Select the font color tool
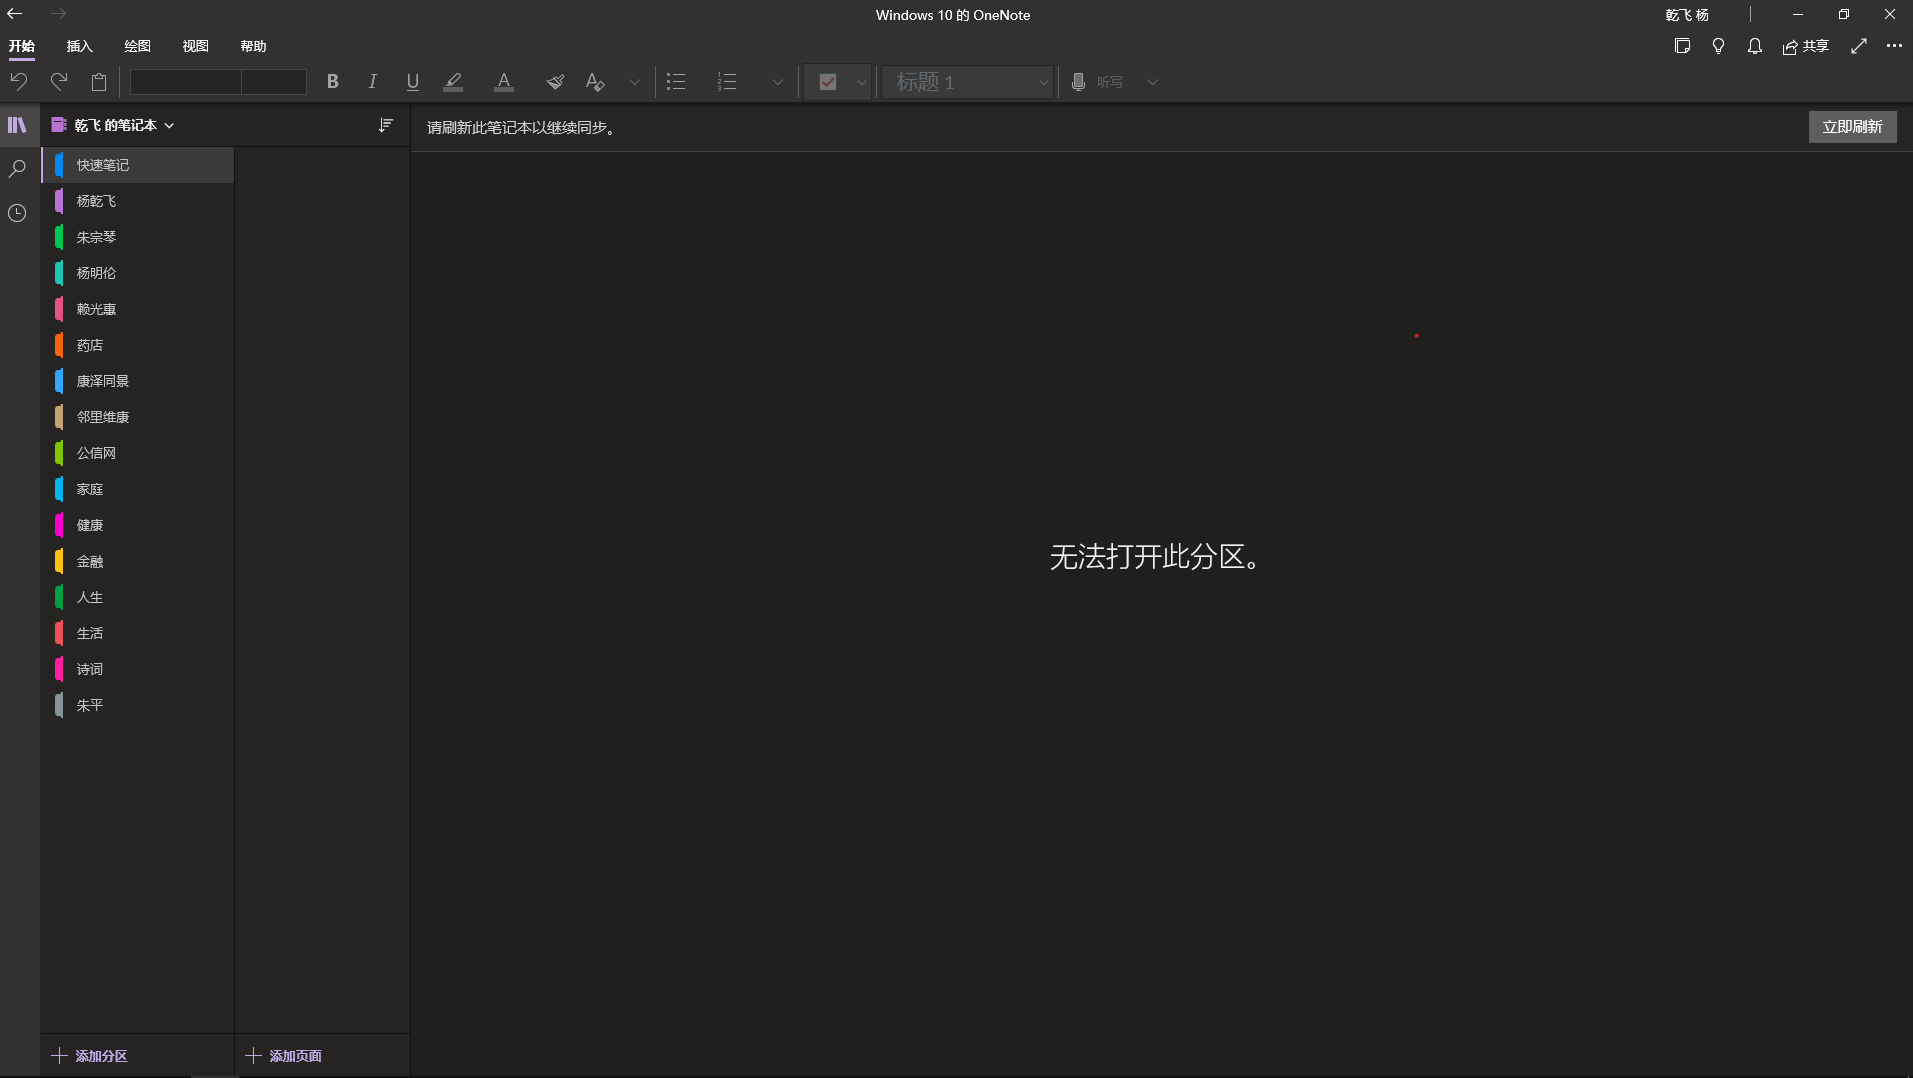Screen dimensions: 1913x1078 tap(504, 82)
